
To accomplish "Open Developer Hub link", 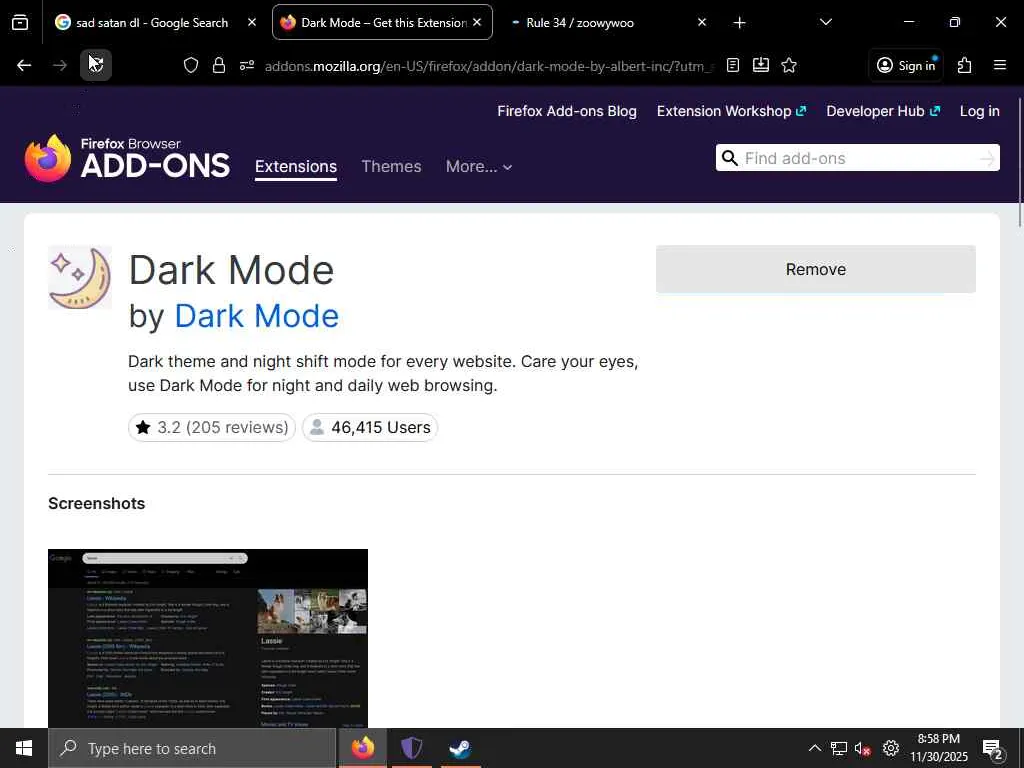I will 883,111.
